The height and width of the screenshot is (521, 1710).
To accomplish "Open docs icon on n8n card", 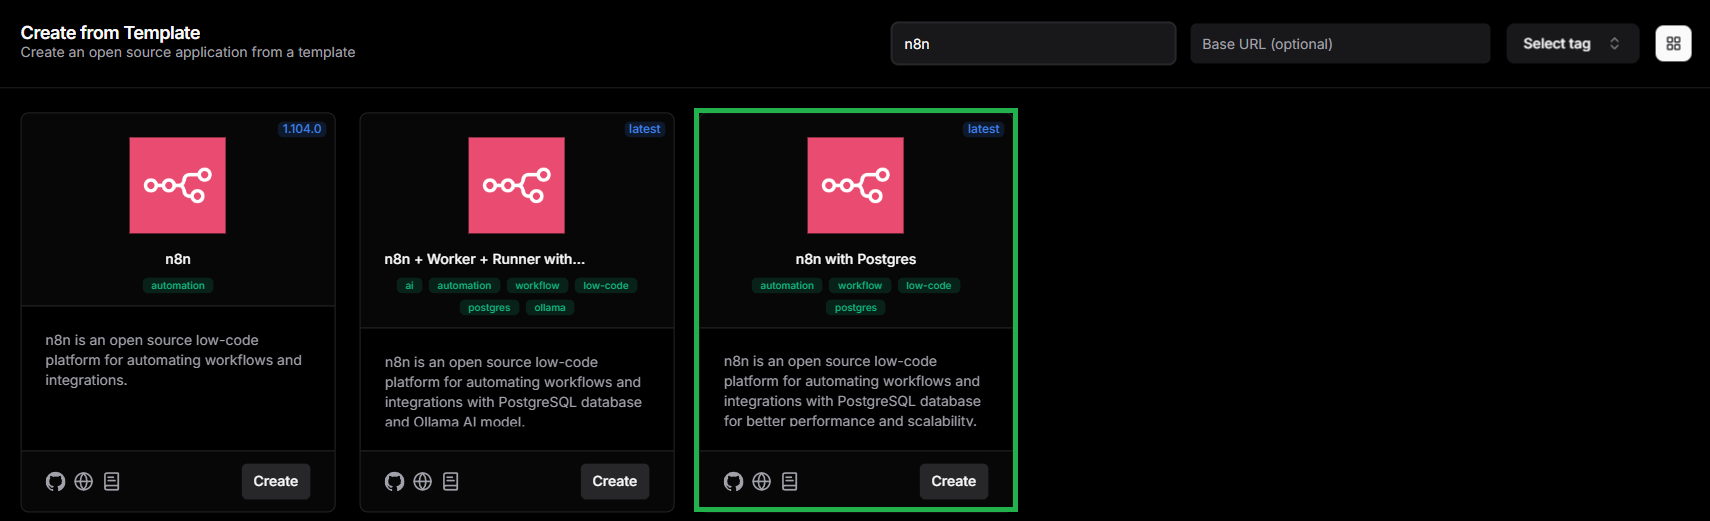I will pyautogui.click(x=112, y=482).
